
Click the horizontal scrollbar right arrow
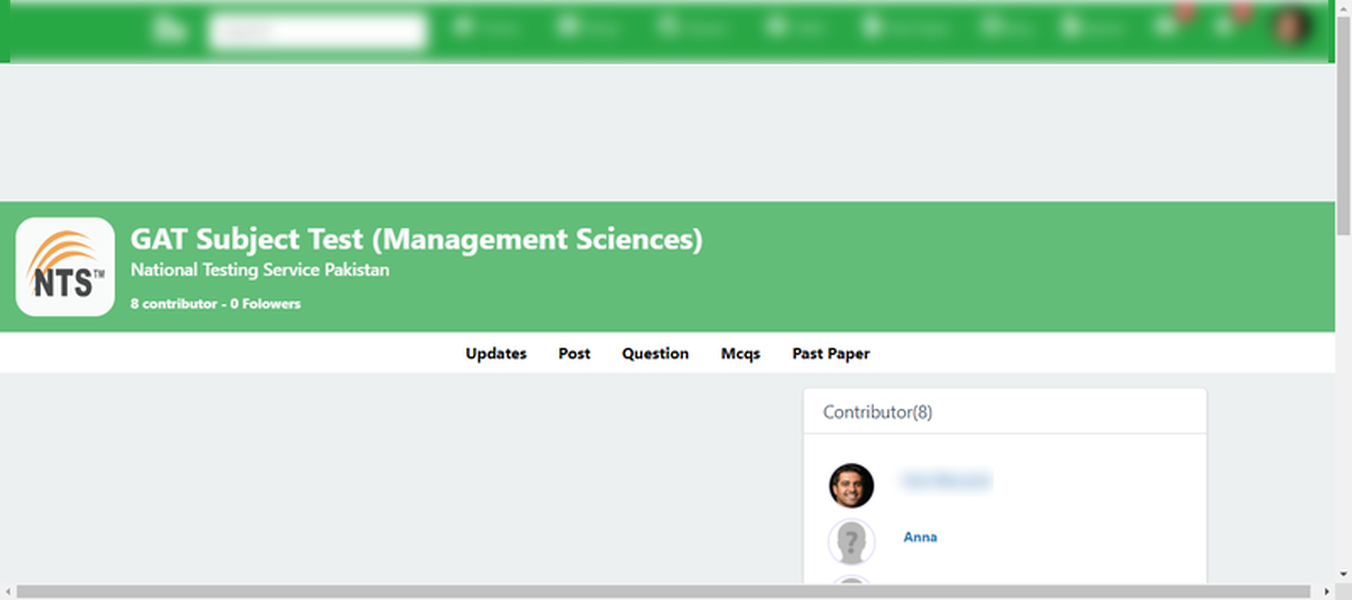click(x=1327, y=592)
